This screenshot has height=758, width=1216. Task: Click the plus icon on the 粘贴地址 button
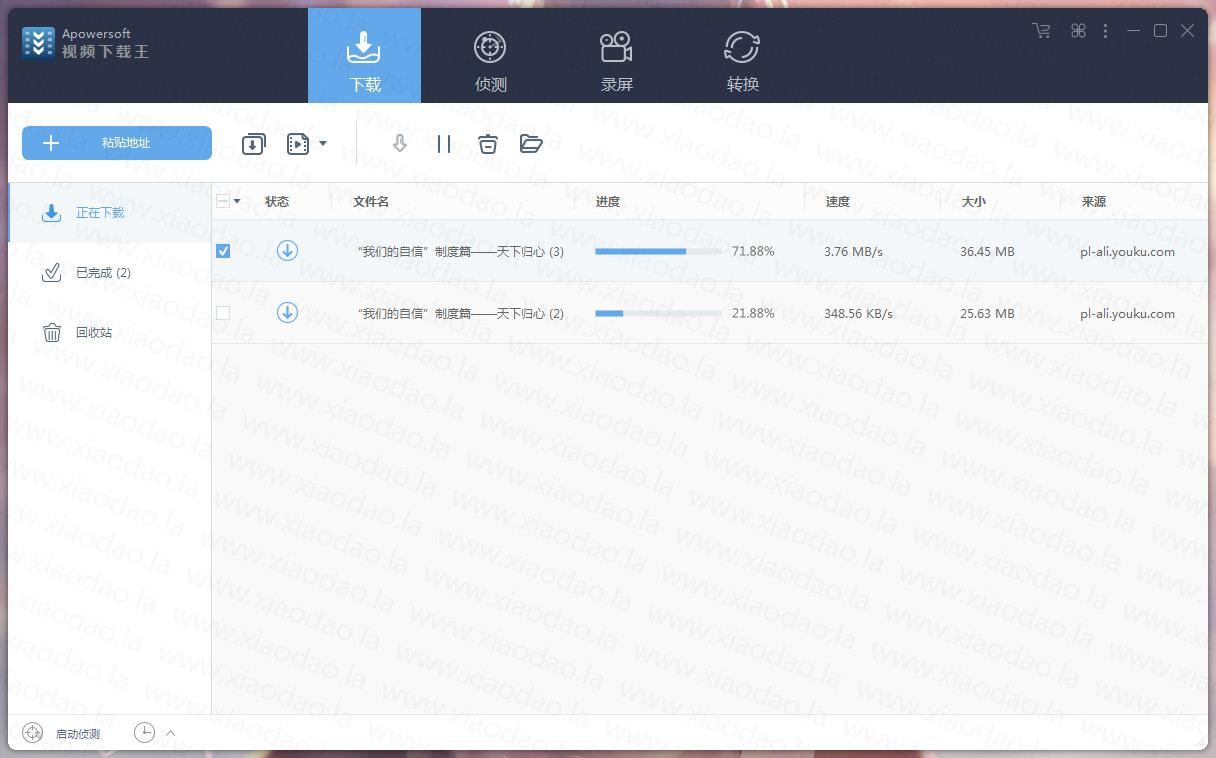click(51, 143)
